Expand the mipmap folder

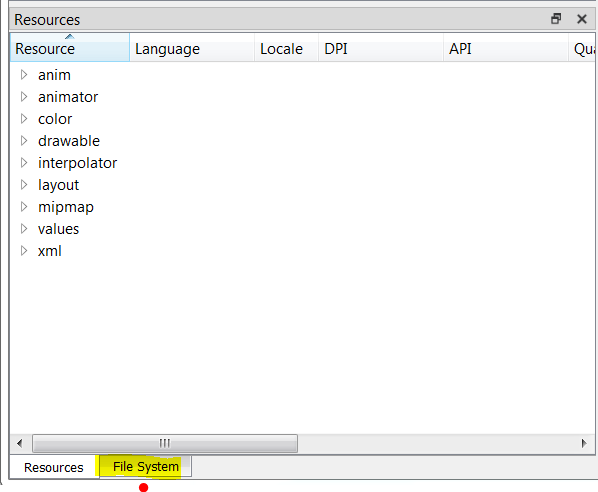(24, 207)
